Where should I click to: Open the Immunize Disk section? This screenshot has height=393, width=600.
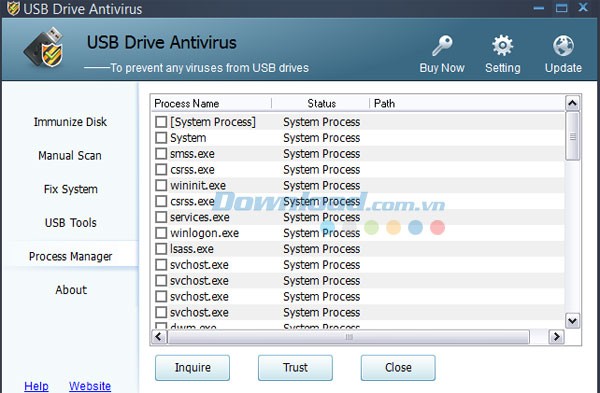70,122
